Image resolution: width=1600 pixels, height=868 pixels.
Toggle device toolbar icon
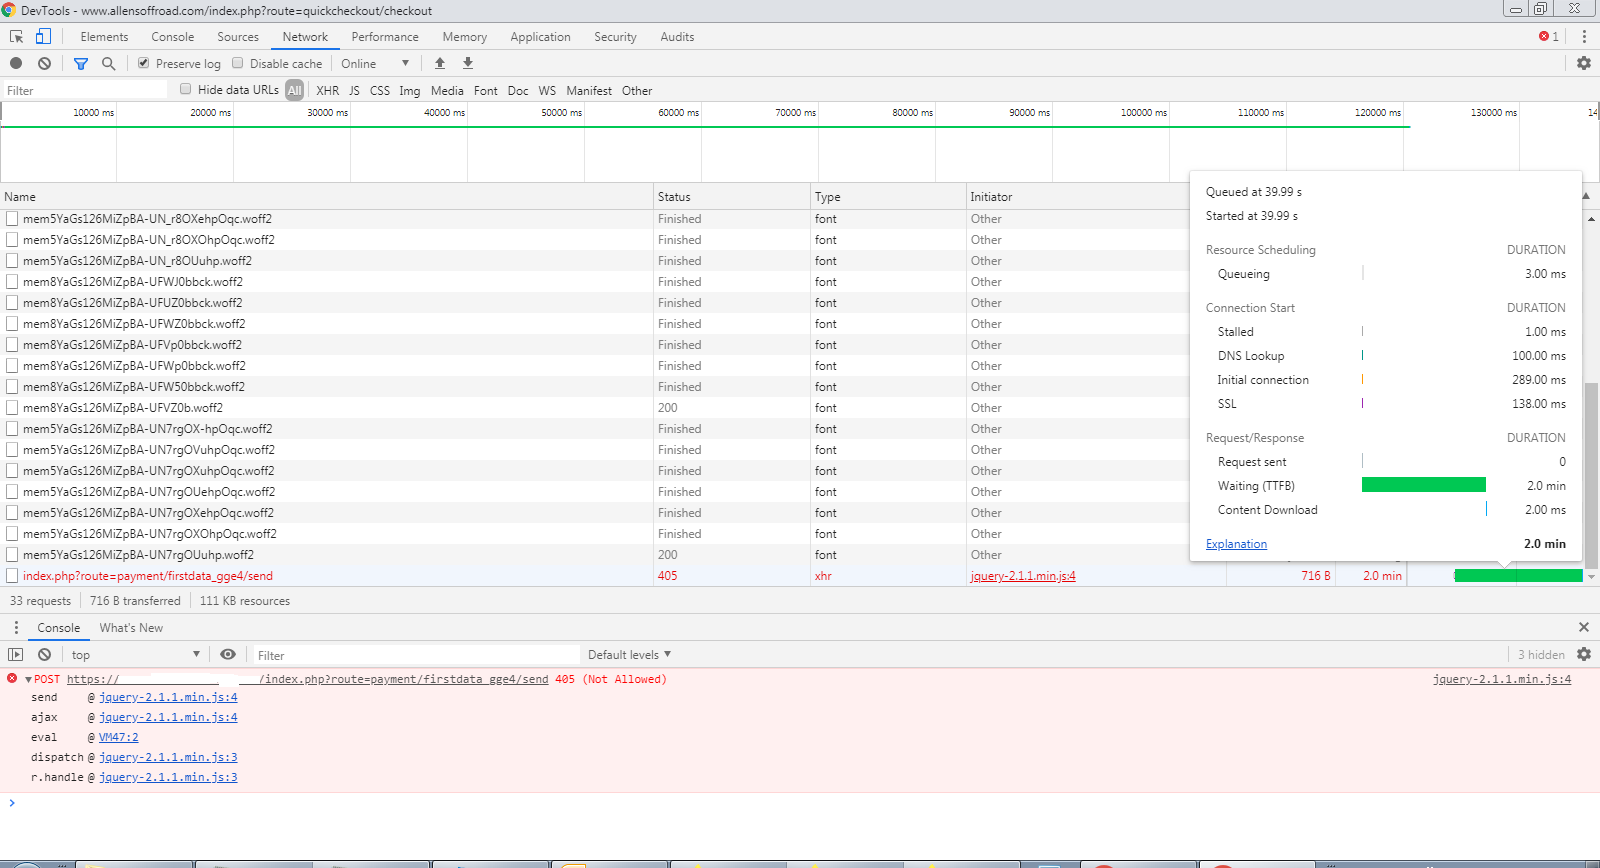tap(43, 37)
